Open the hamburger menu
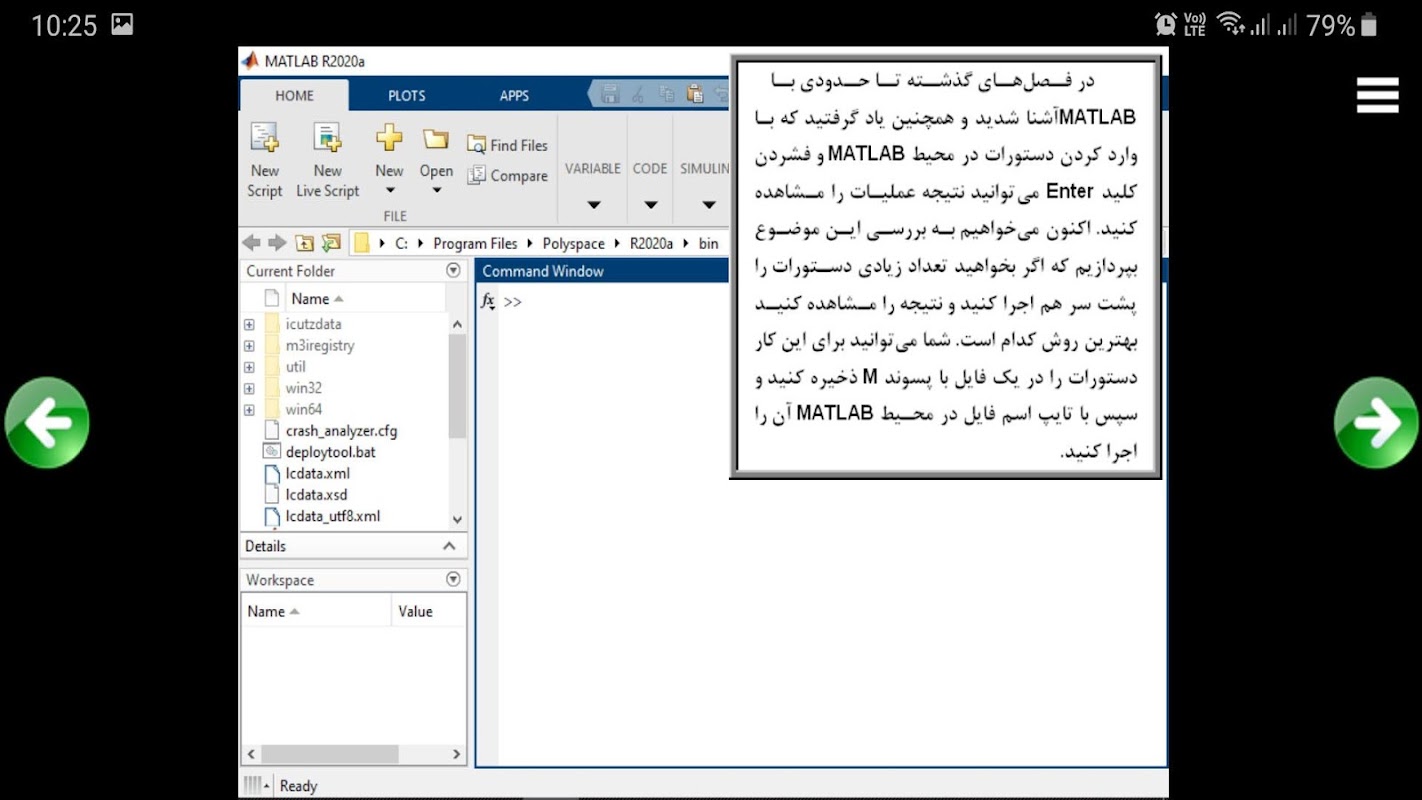The image size is (1422, 800). [1377, 95]
